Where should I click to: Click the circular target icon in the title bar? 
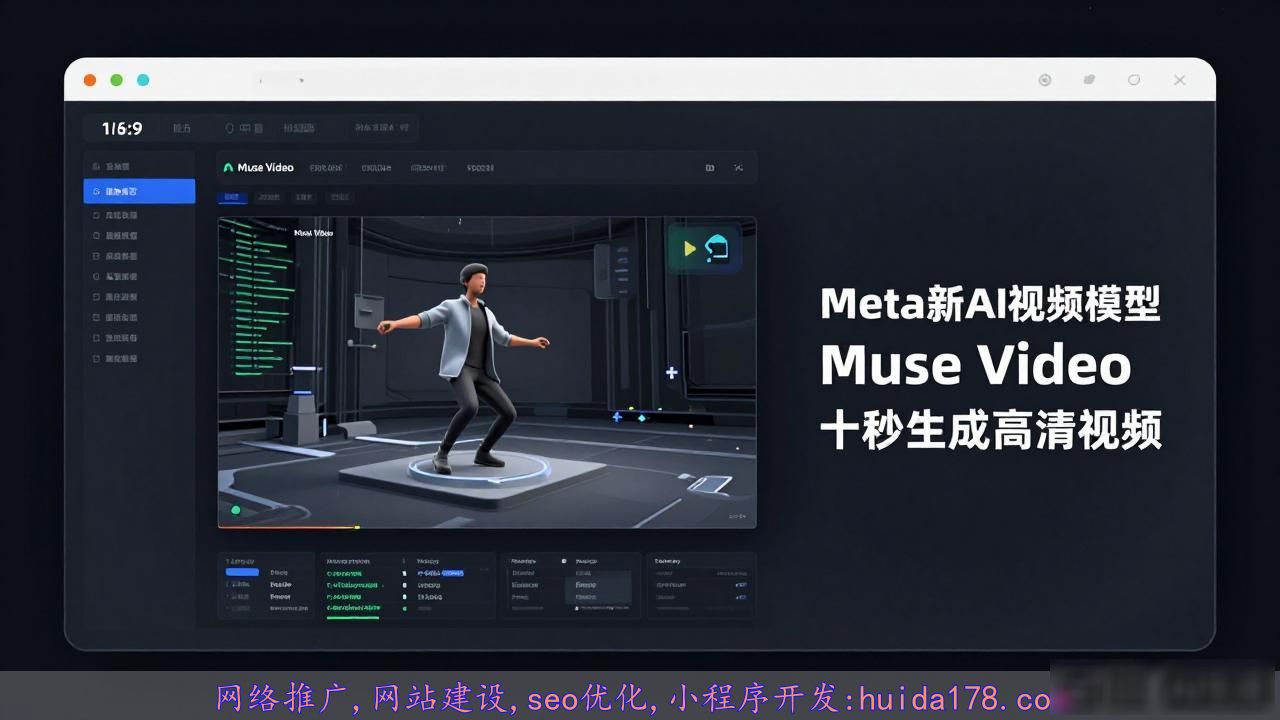point(1045,80)
